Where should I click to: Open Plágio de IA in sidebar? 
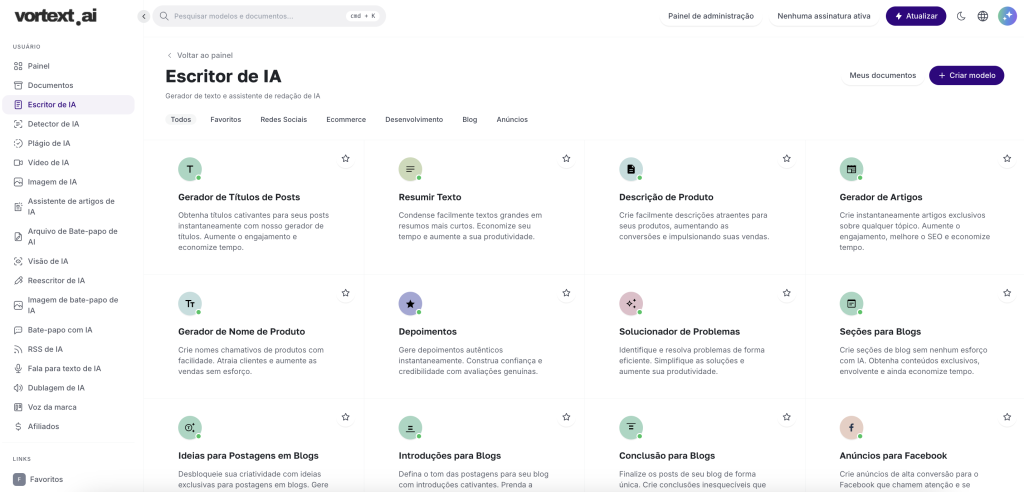click(68, 143)
